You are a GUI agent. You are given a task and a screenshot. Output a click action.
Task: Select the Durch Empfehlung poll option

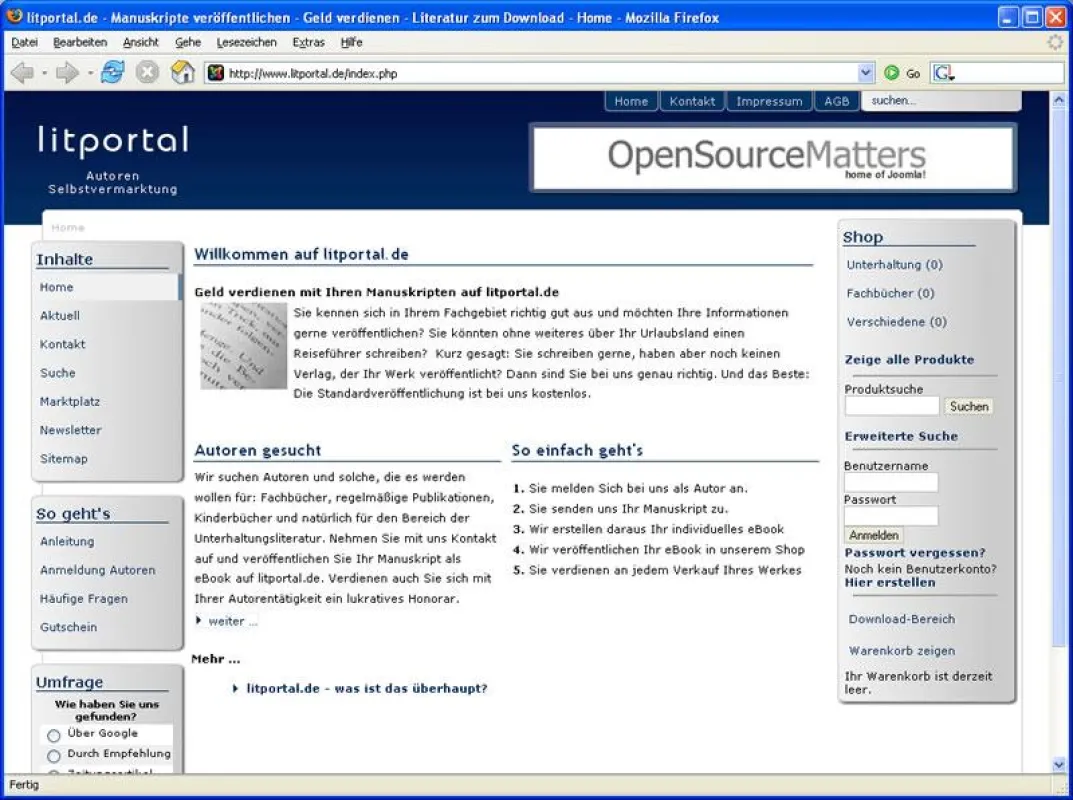tap(54, 756)
